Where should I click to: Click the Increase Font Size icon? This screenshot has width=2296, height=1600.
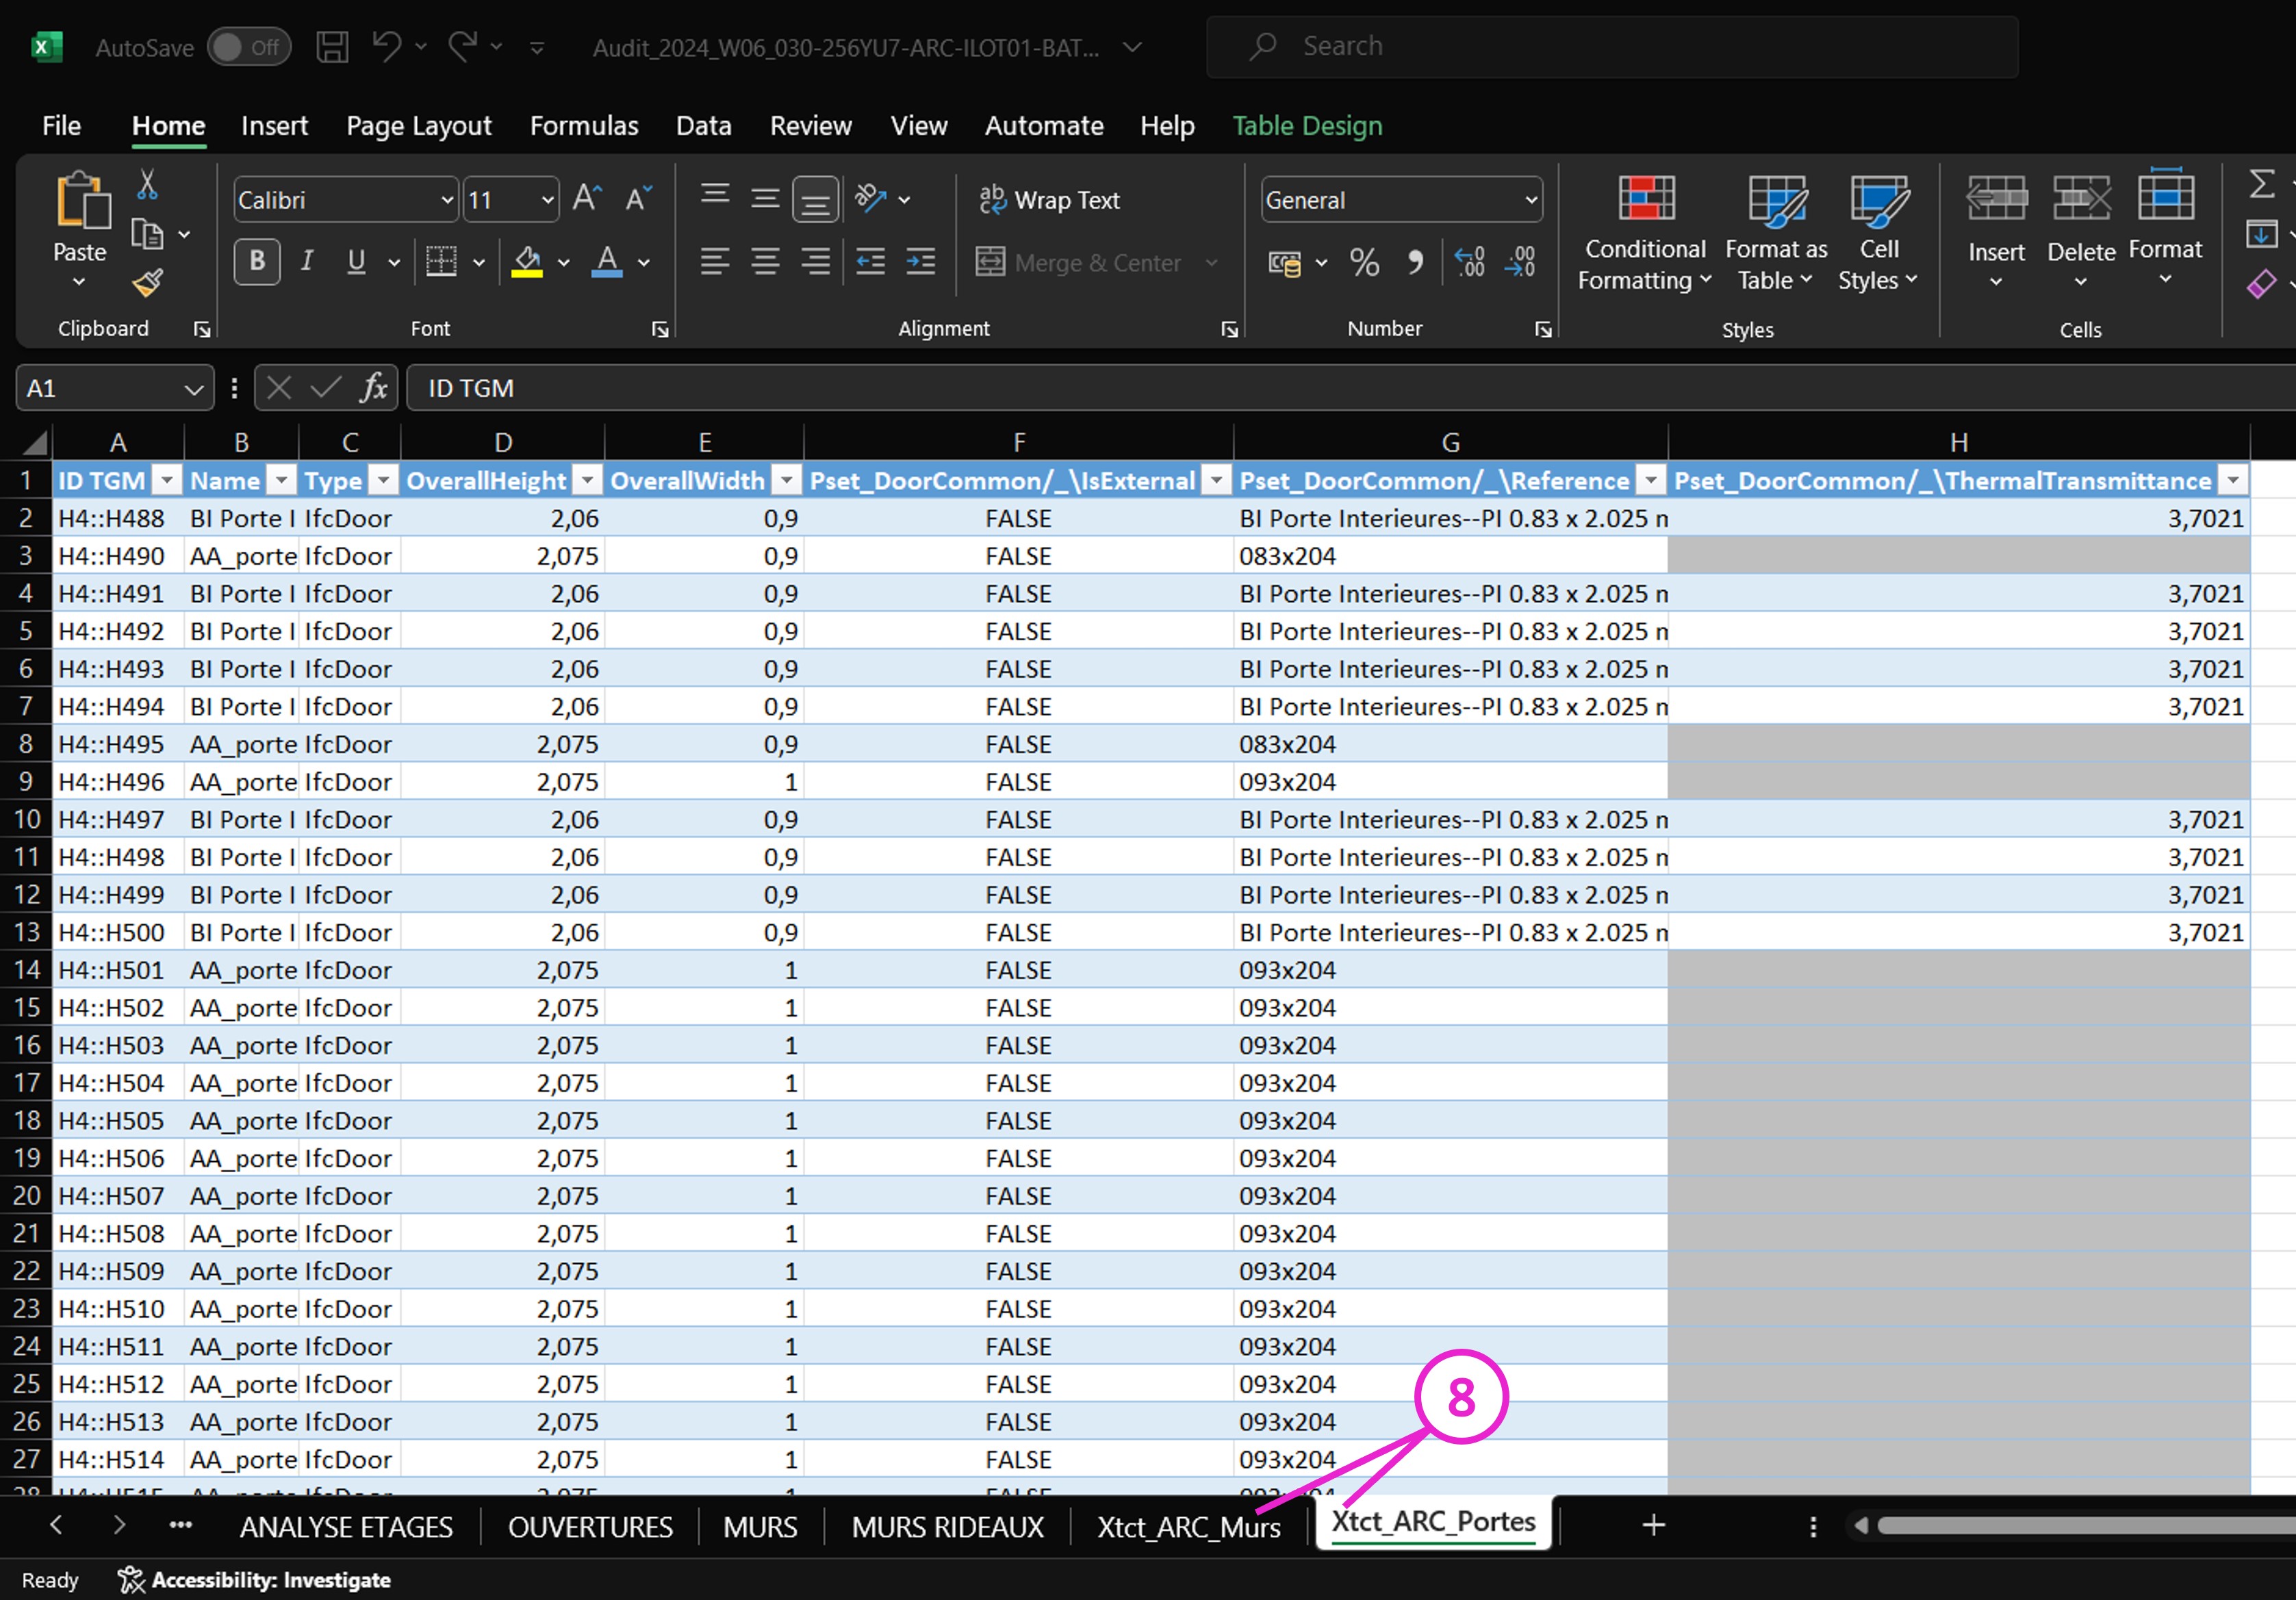tap(587, 199)
